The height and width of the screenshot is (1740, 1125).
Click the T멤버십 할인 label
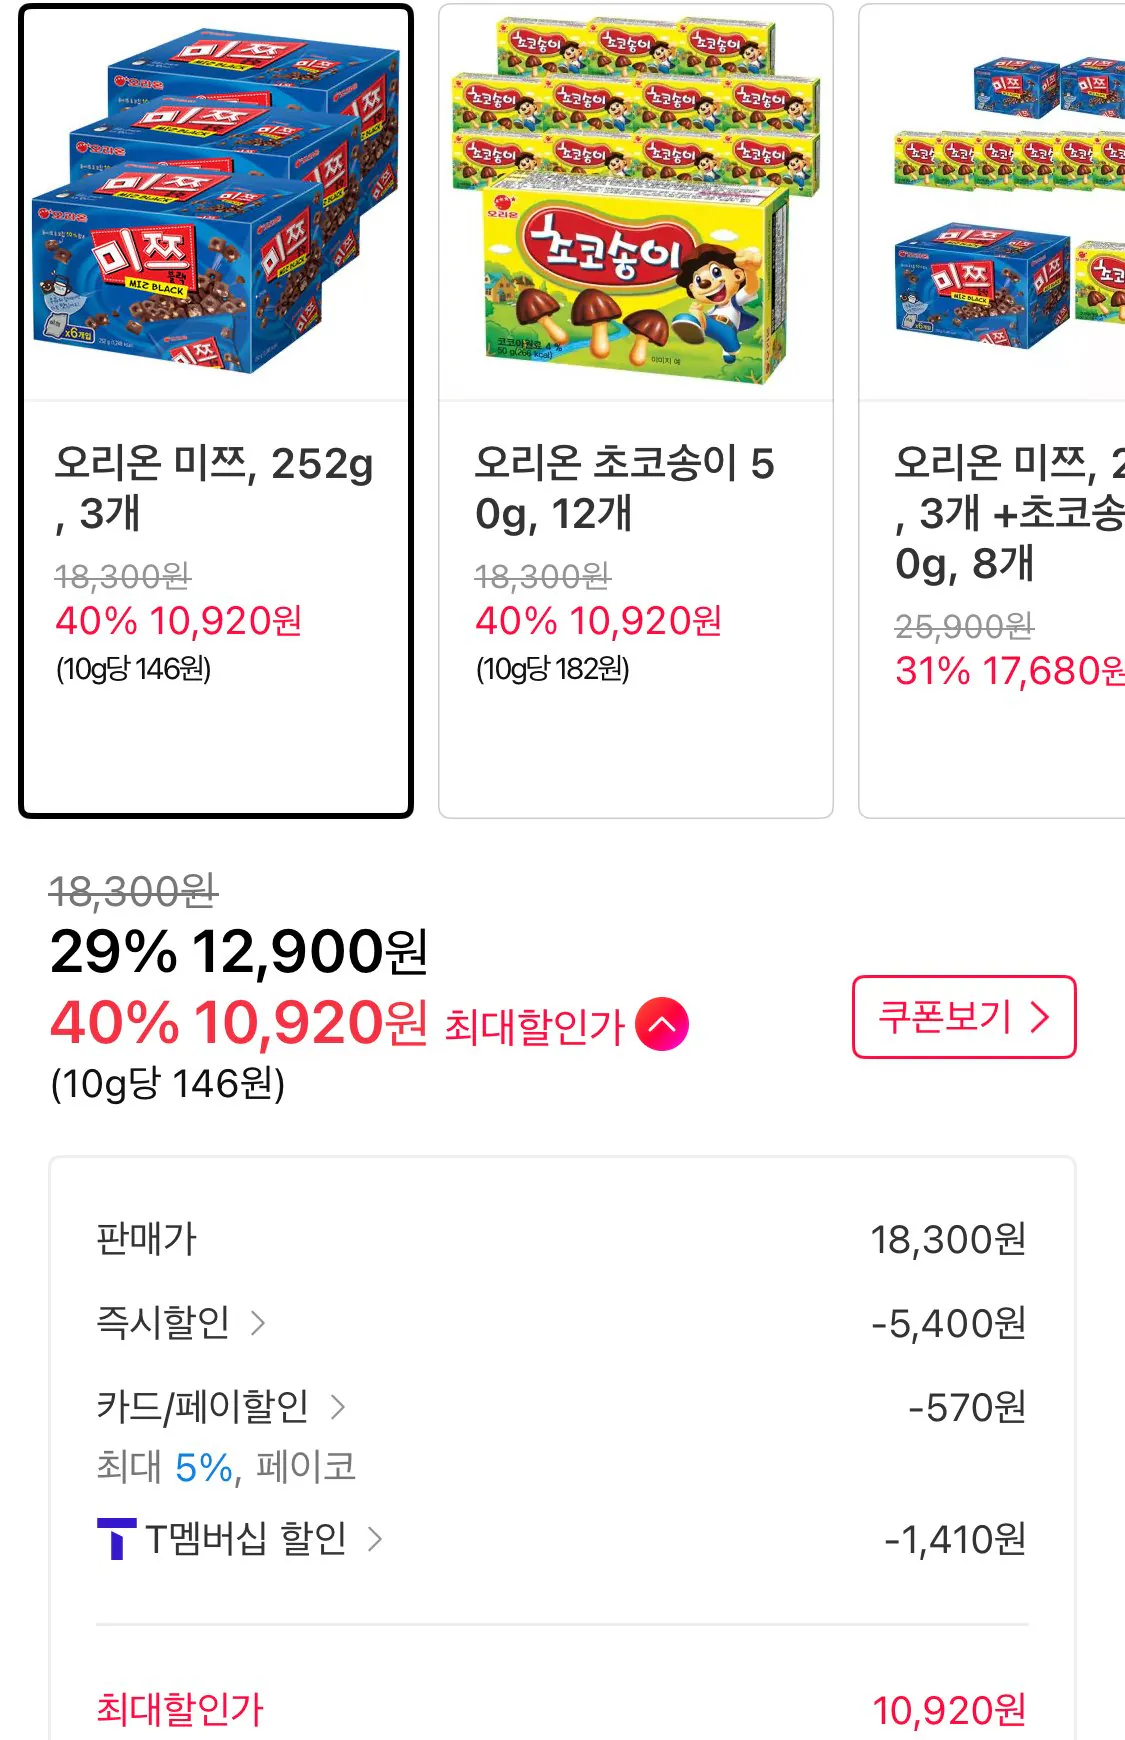point(246,1539)
